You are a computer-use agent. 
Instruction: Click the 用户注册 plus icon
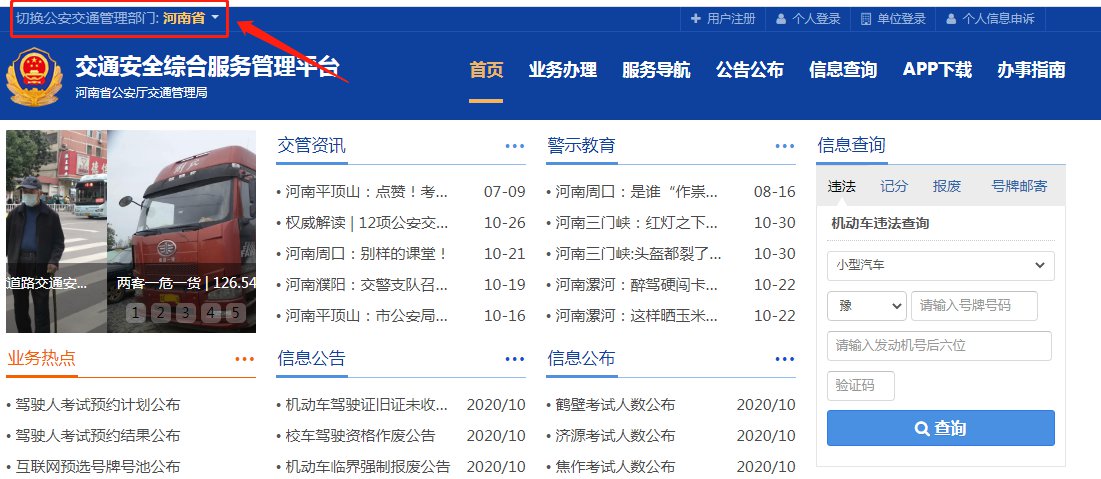tap(696, 18)
